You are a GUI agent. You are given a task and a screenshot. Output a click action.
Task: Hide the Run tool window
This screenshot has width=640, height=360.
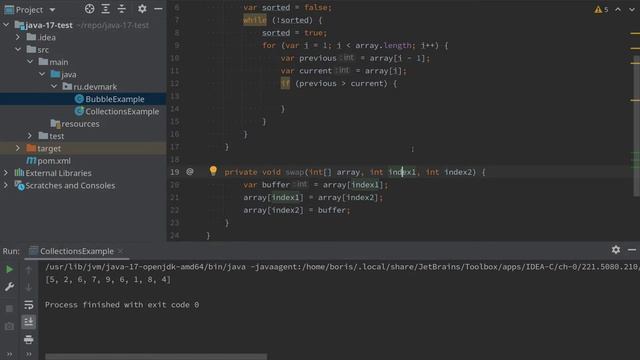click(x=632, y=249)
